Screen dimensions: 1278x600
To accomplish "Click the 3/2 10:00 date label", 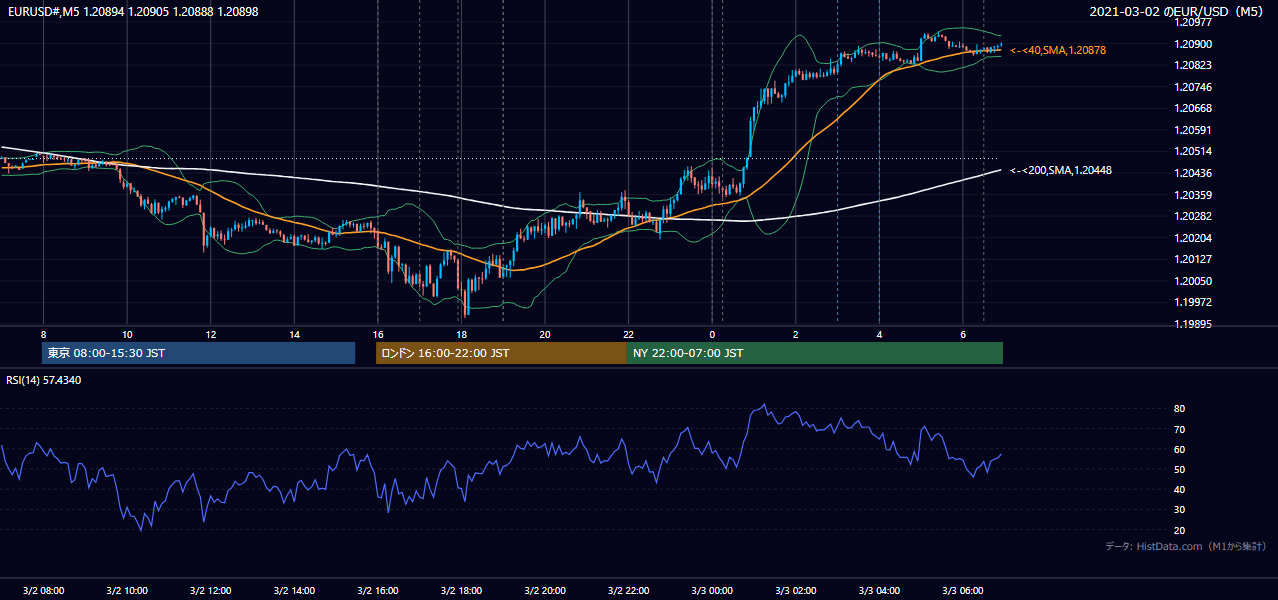I will pos(127,590).
